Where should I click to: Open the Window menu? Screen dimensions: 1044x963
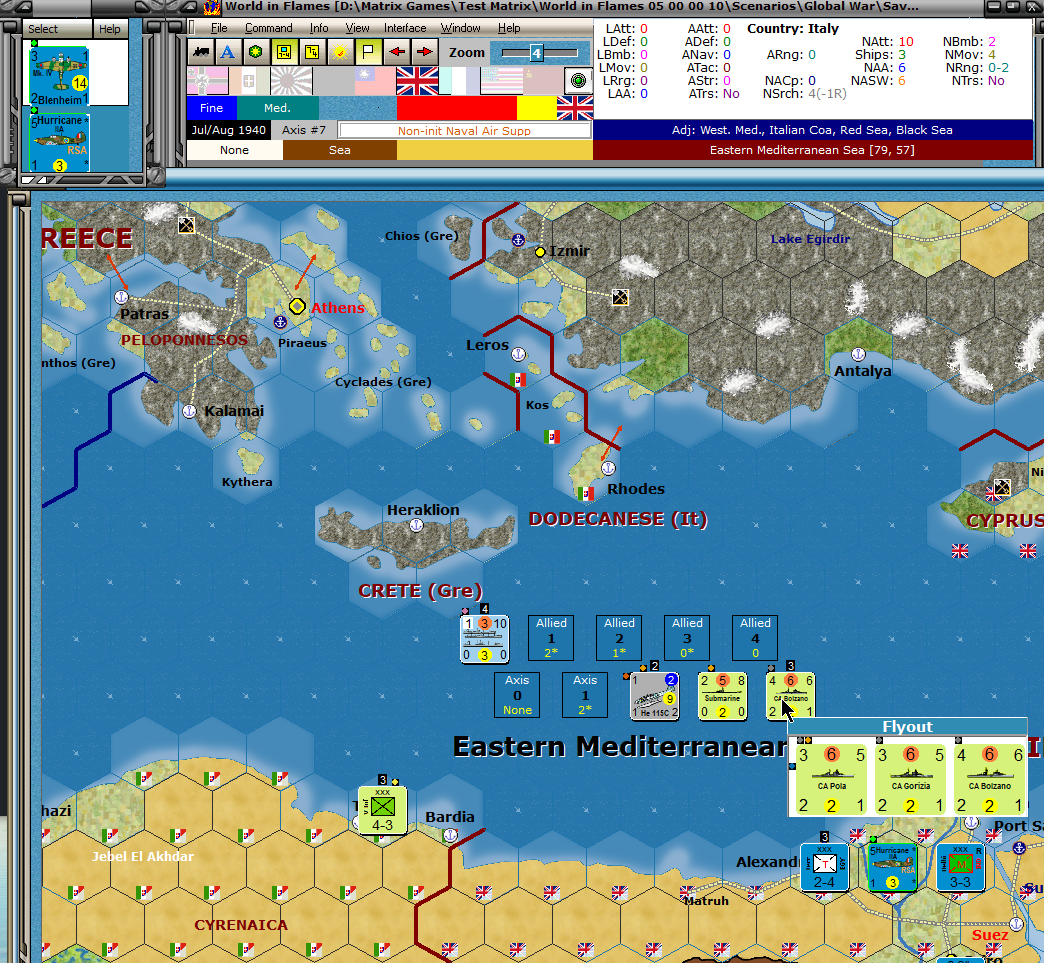pos(460,28)
